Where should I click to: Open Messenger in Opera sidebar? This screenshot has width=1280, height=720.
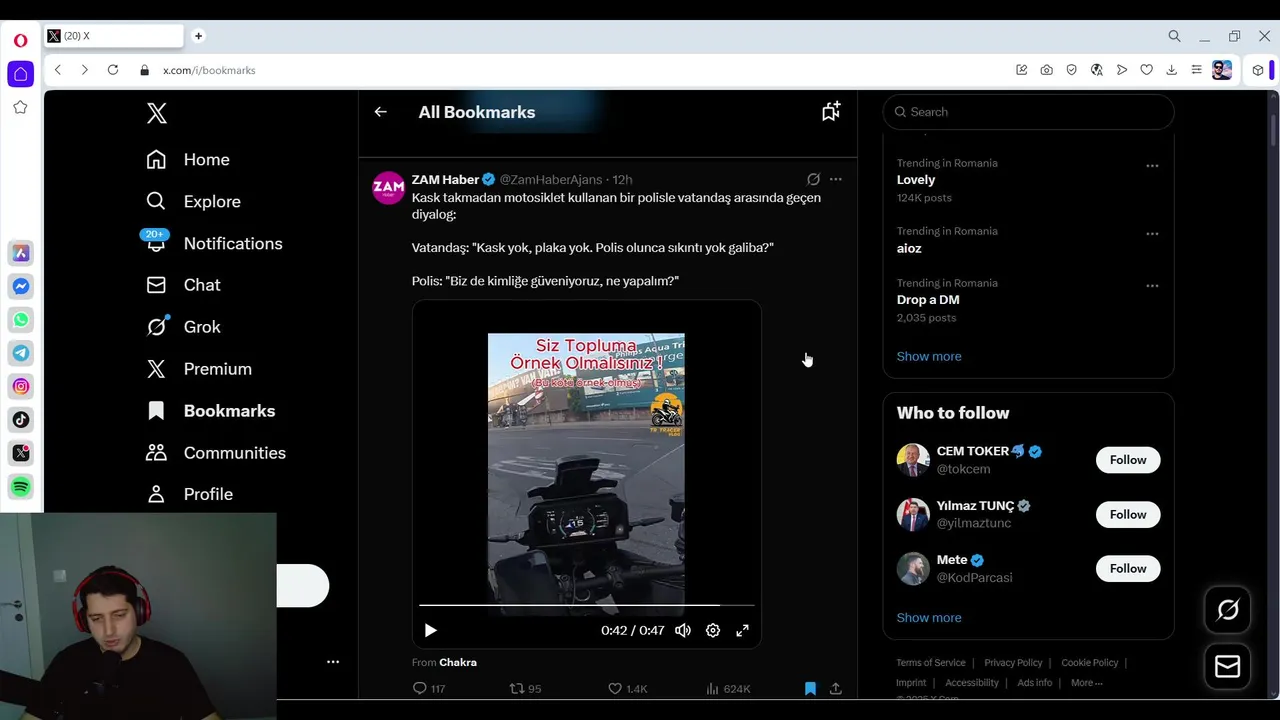pyautogui.click(x=20, y=286)
